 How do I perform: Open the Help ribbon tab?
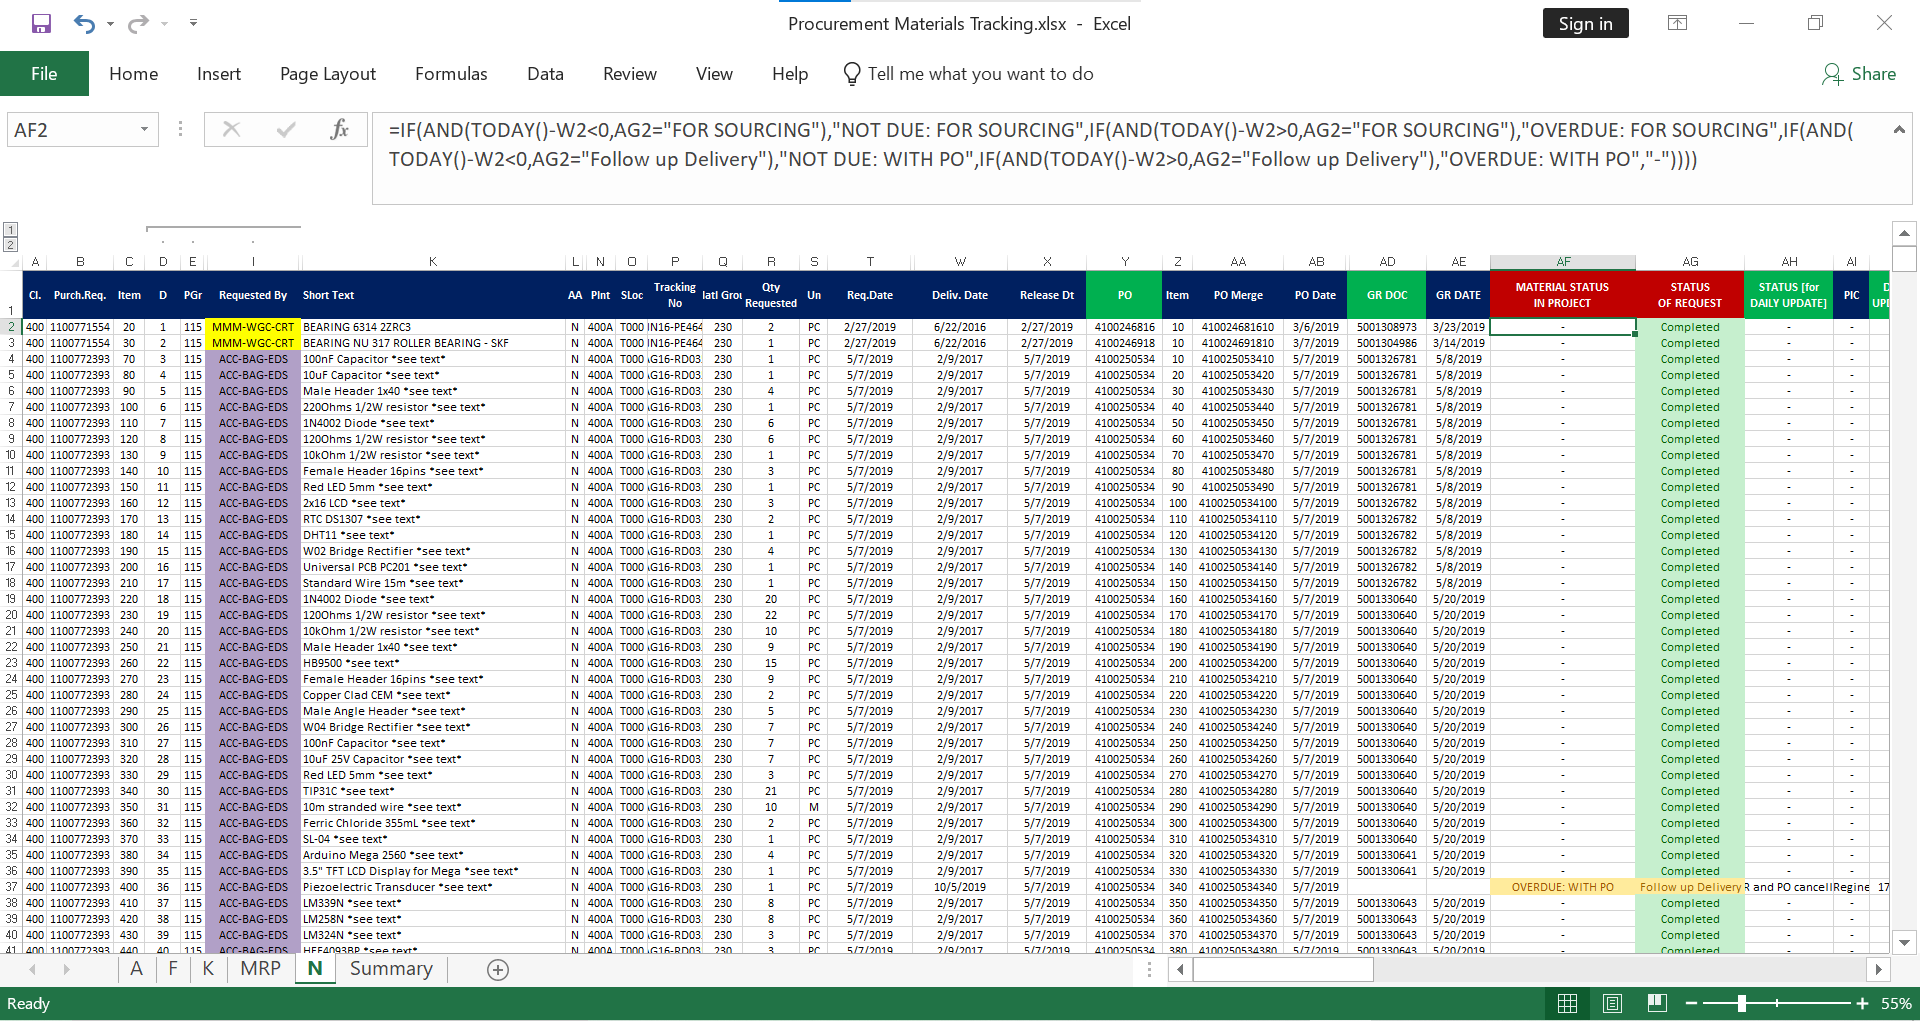coord(790,74)
